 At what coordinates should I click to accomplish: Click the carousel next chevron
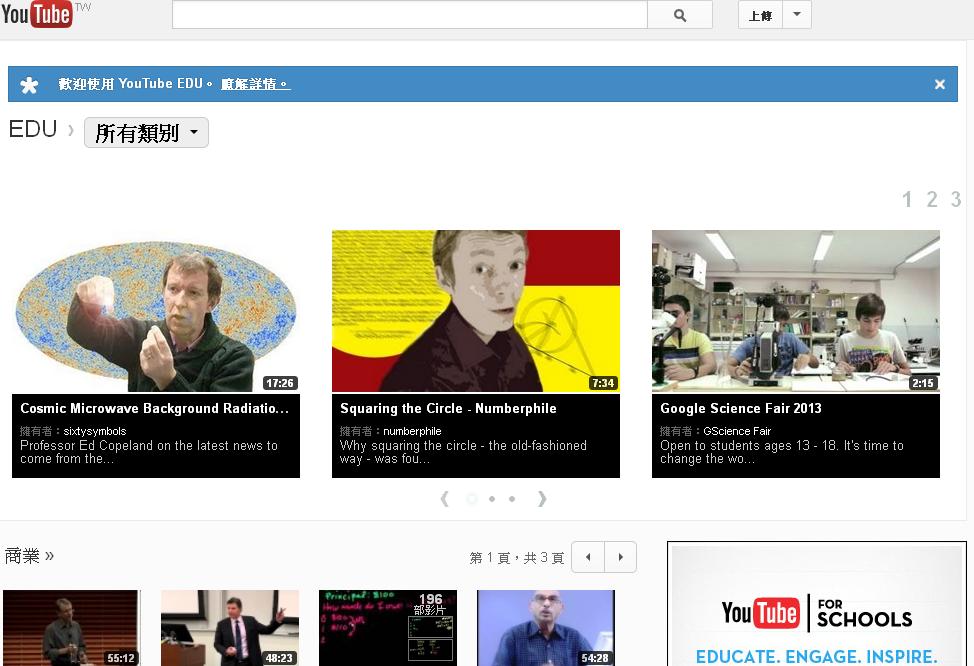[542, 499]
